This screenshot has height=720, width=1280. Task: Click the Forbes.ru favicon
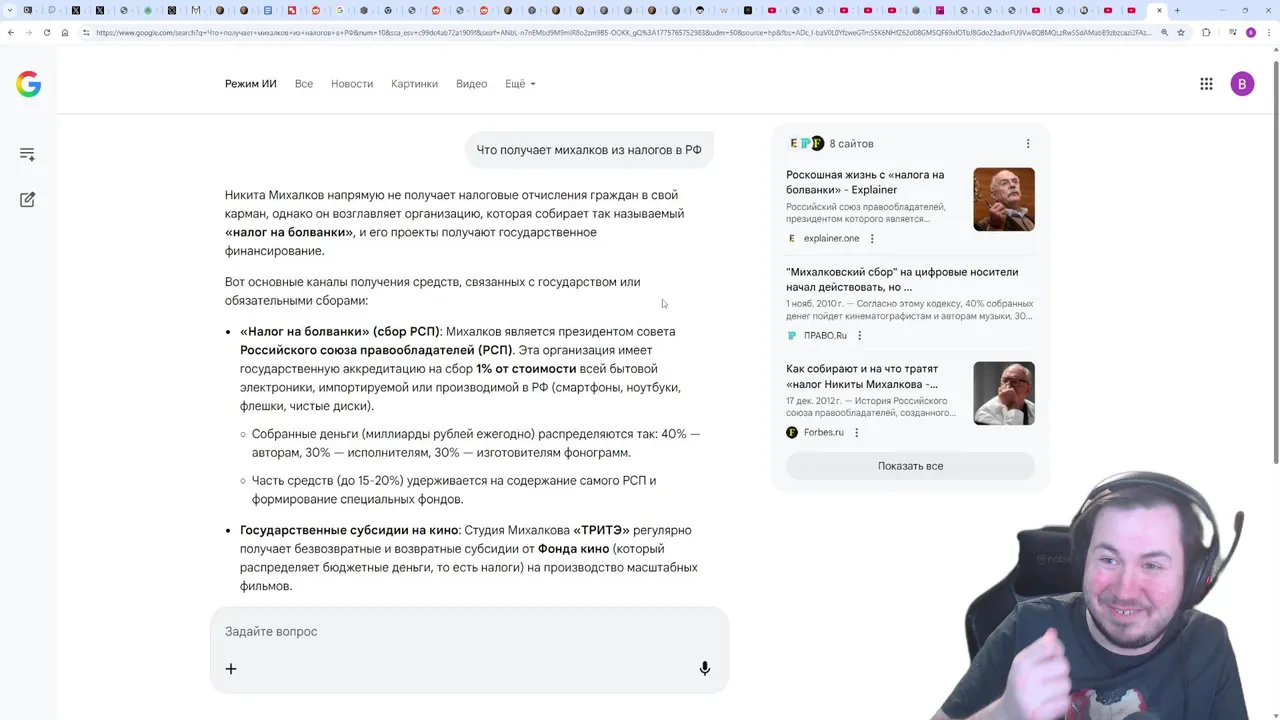(x=792, y=433)
